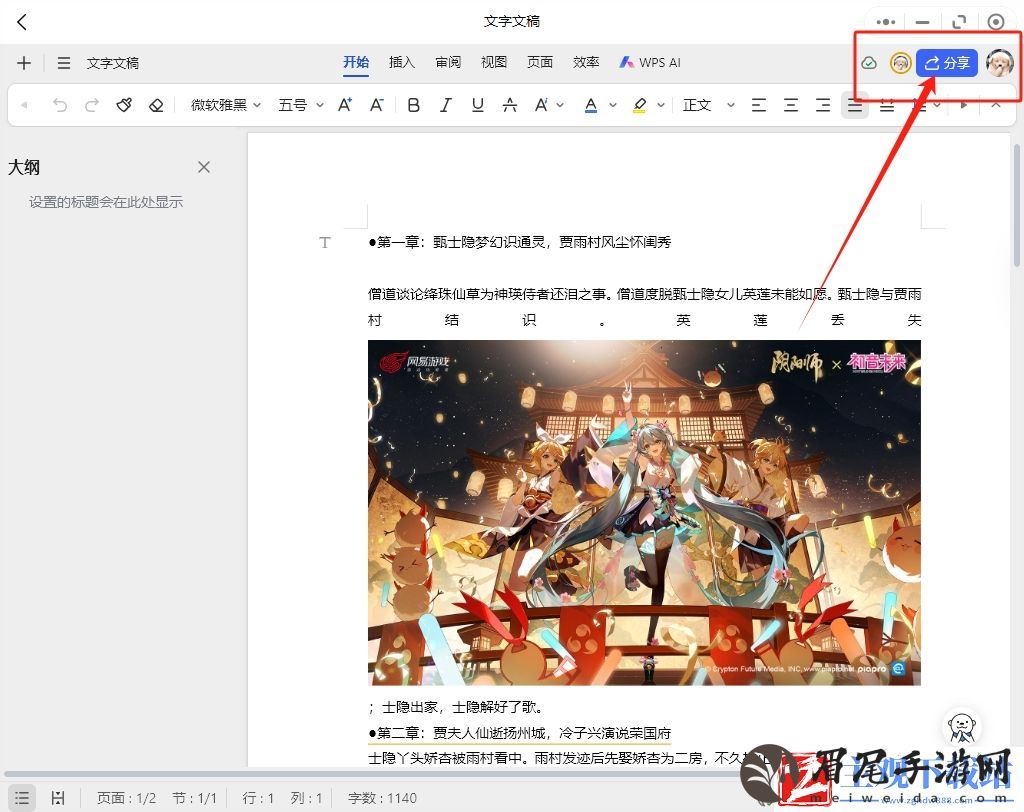This screenshot has width=1024, height=812.
Task: Clear formatting with the eraser icon
Action: pyautogui.click(x=156, y=105)
